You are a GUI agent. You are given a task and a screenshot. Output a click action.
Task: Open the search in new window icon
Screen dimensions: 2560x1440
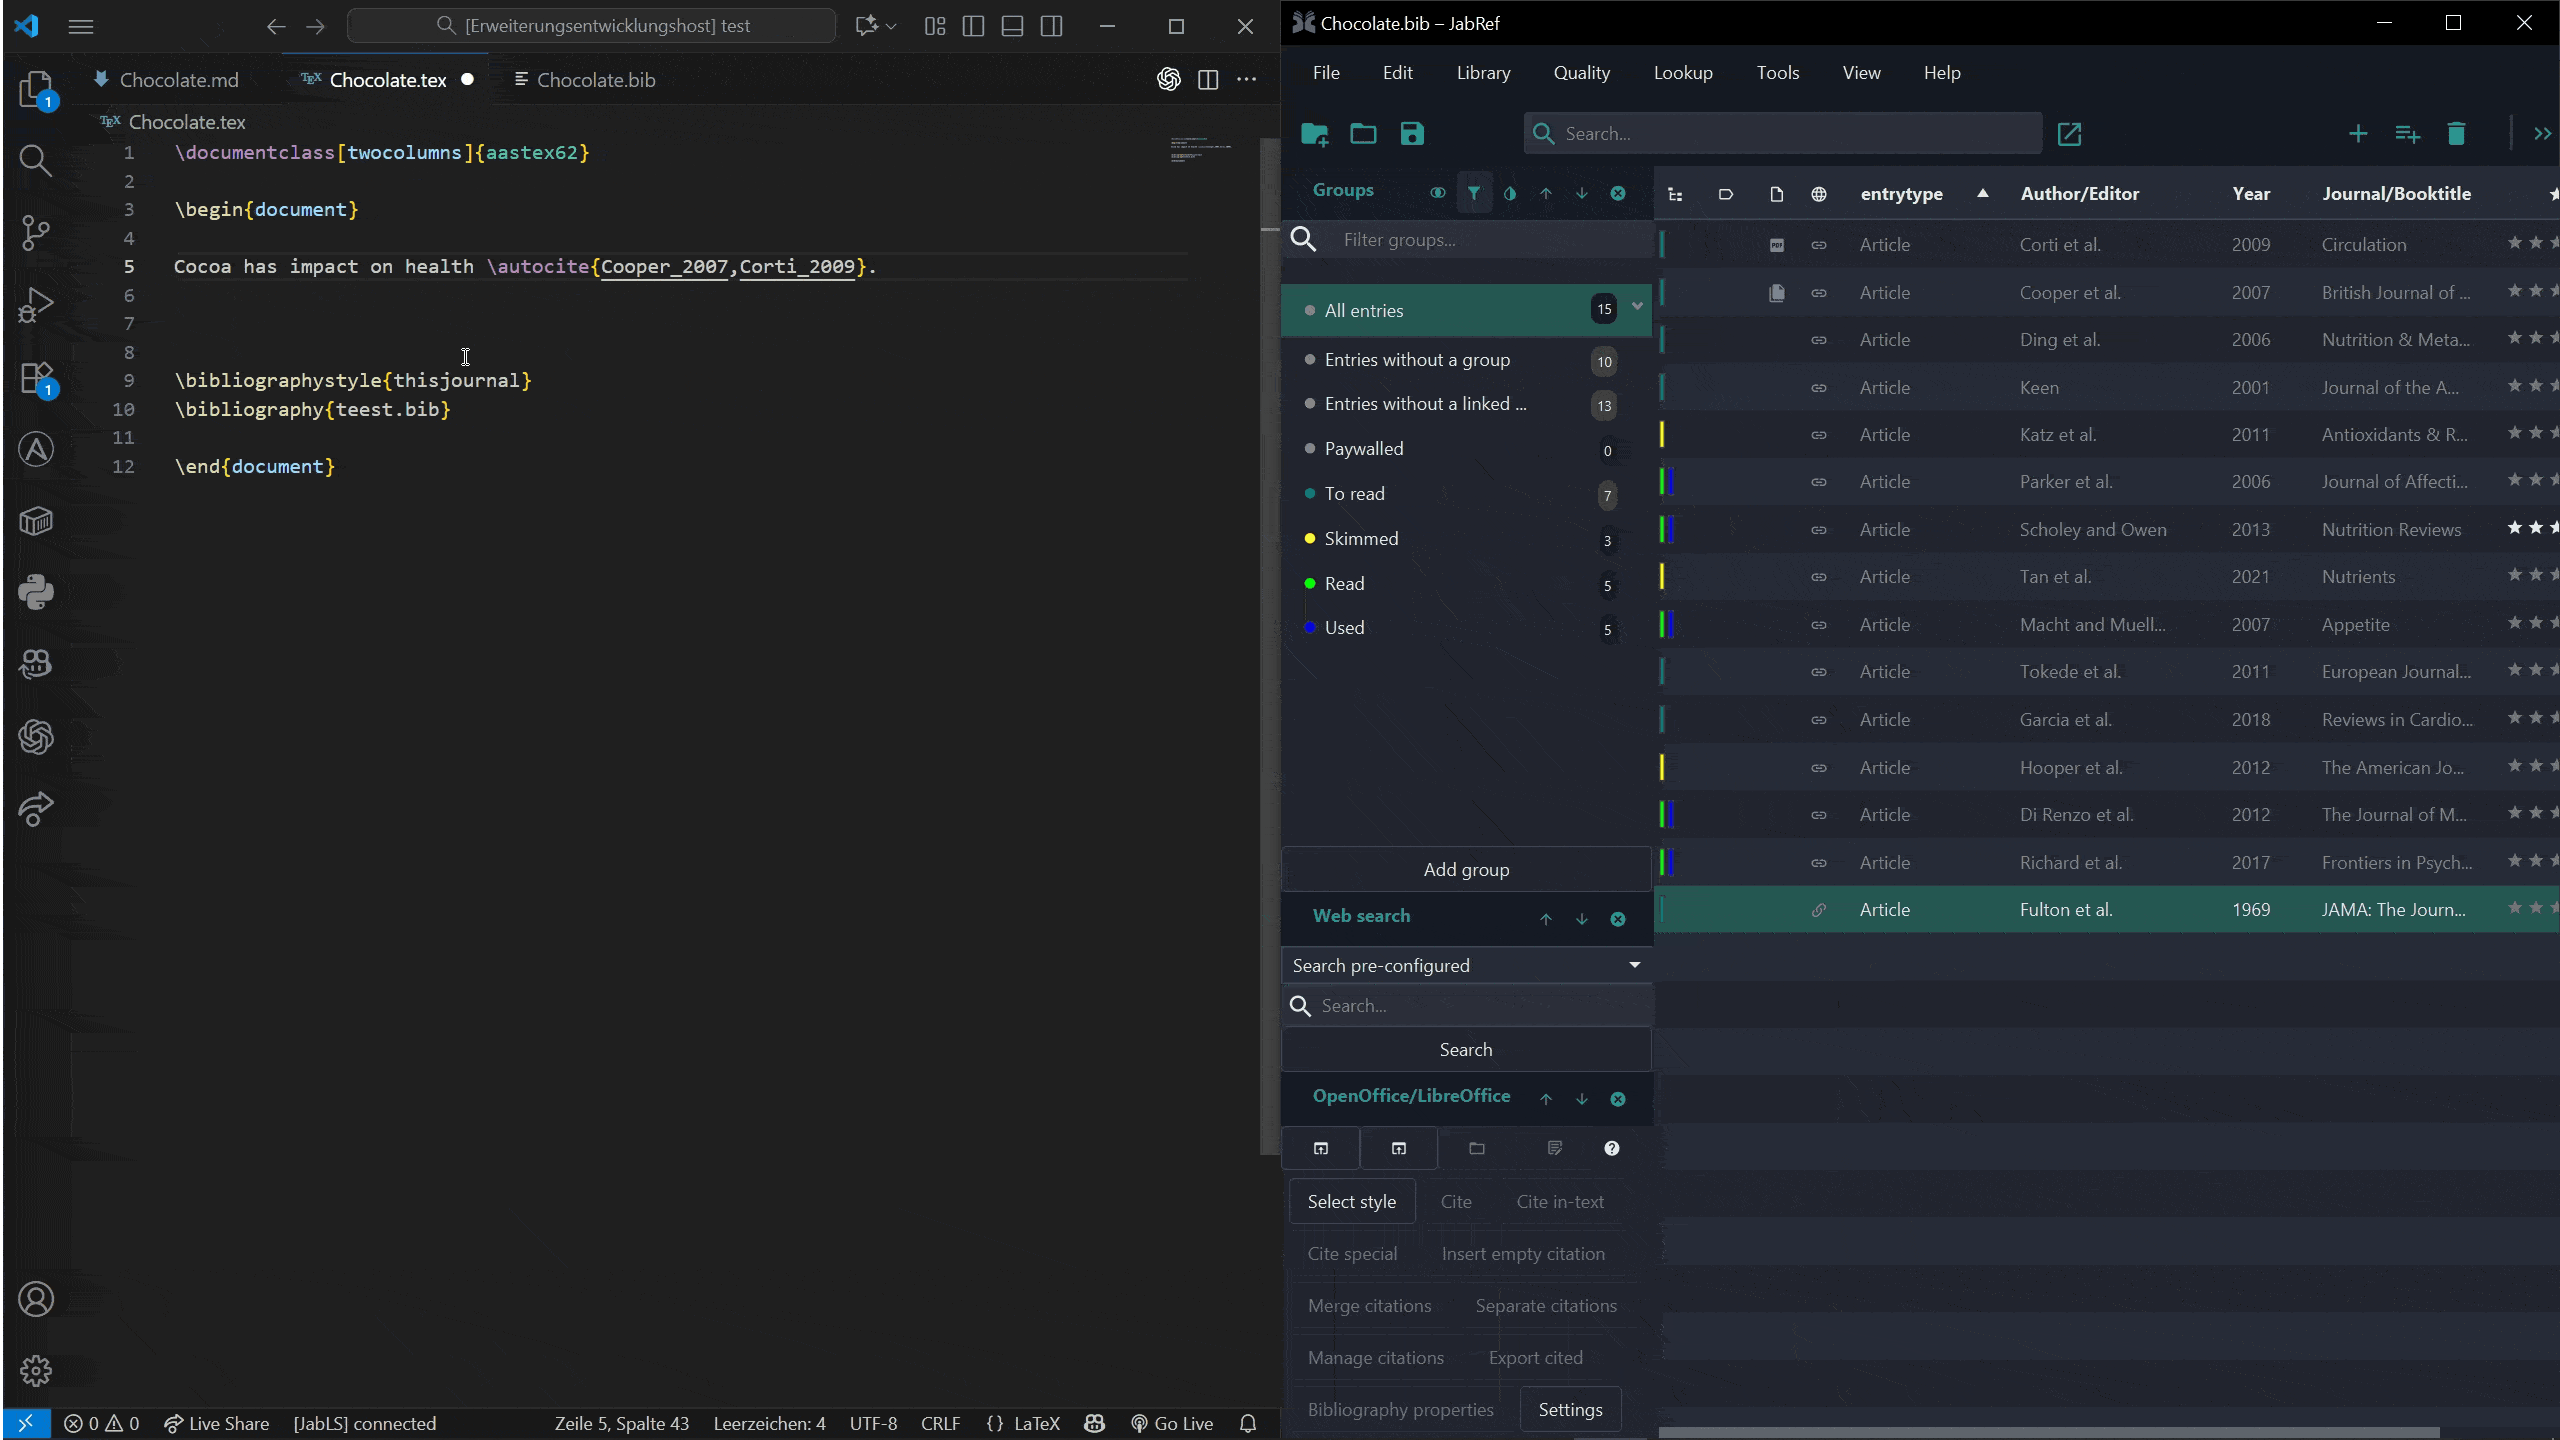click(x=2069, y=133)
